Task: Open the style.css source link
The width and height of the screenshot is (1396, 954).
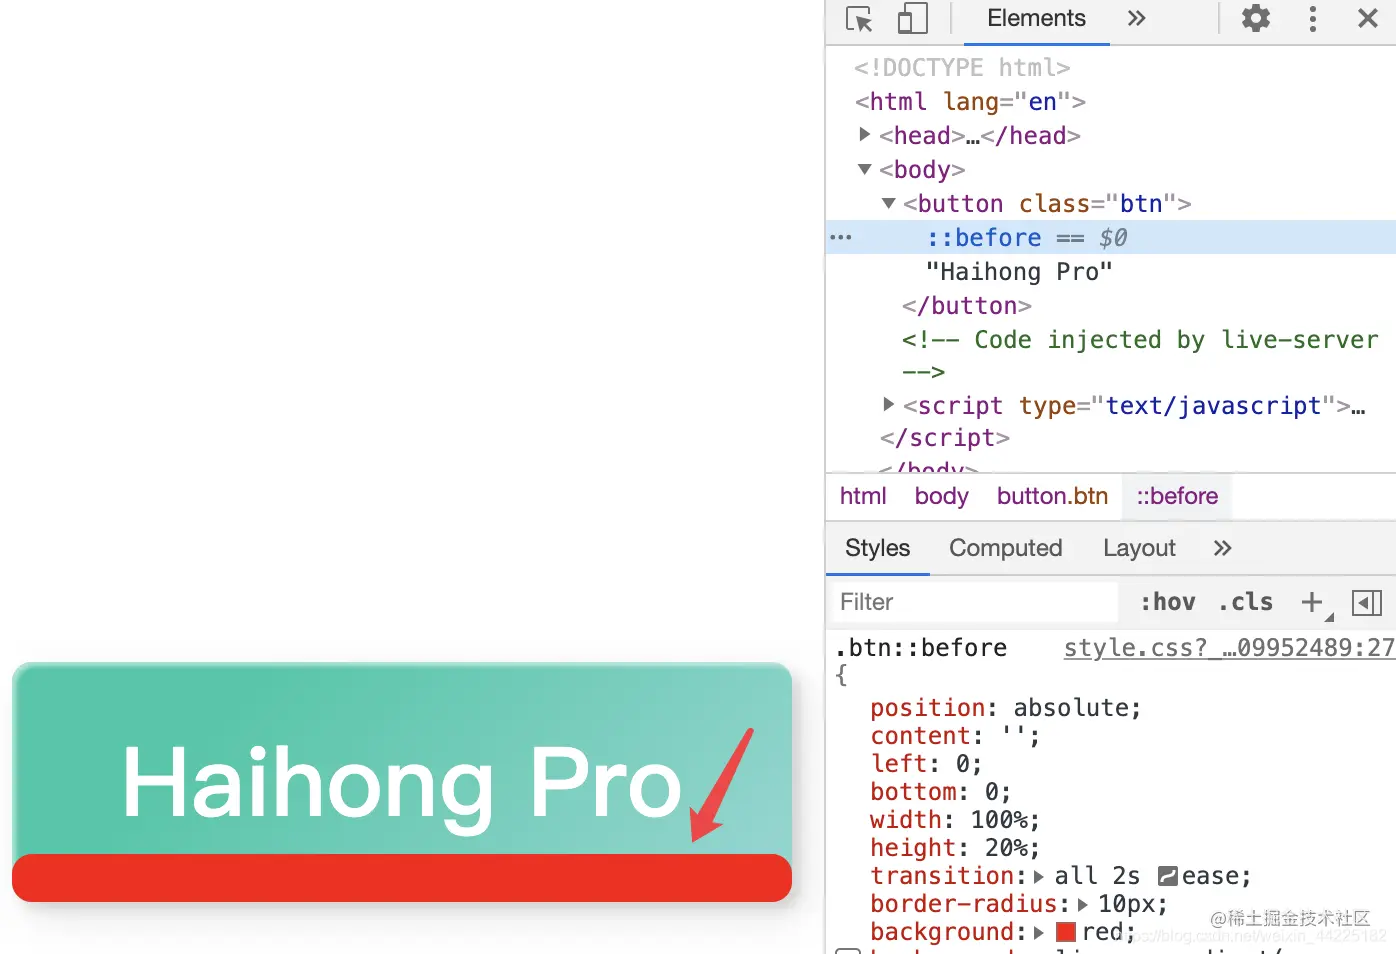Action: pyautogui.click(x=1229, y=648)
